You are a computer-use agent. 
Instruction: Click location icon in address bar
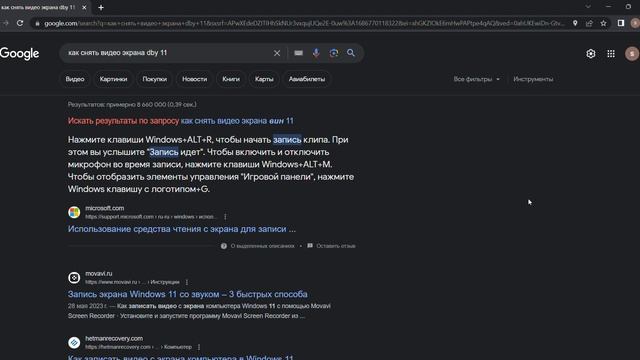[x=575, y=23]
